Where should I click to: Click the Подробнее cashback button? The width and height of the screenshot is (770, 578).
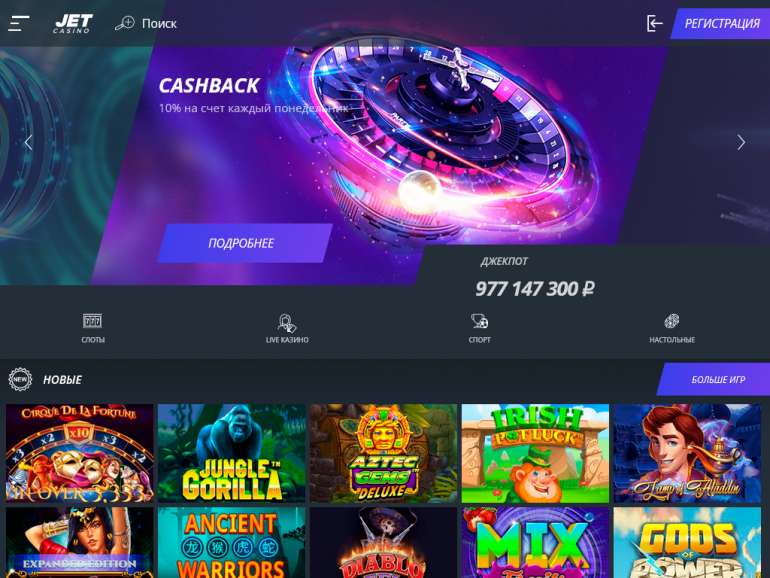click(x=245, y=243)
